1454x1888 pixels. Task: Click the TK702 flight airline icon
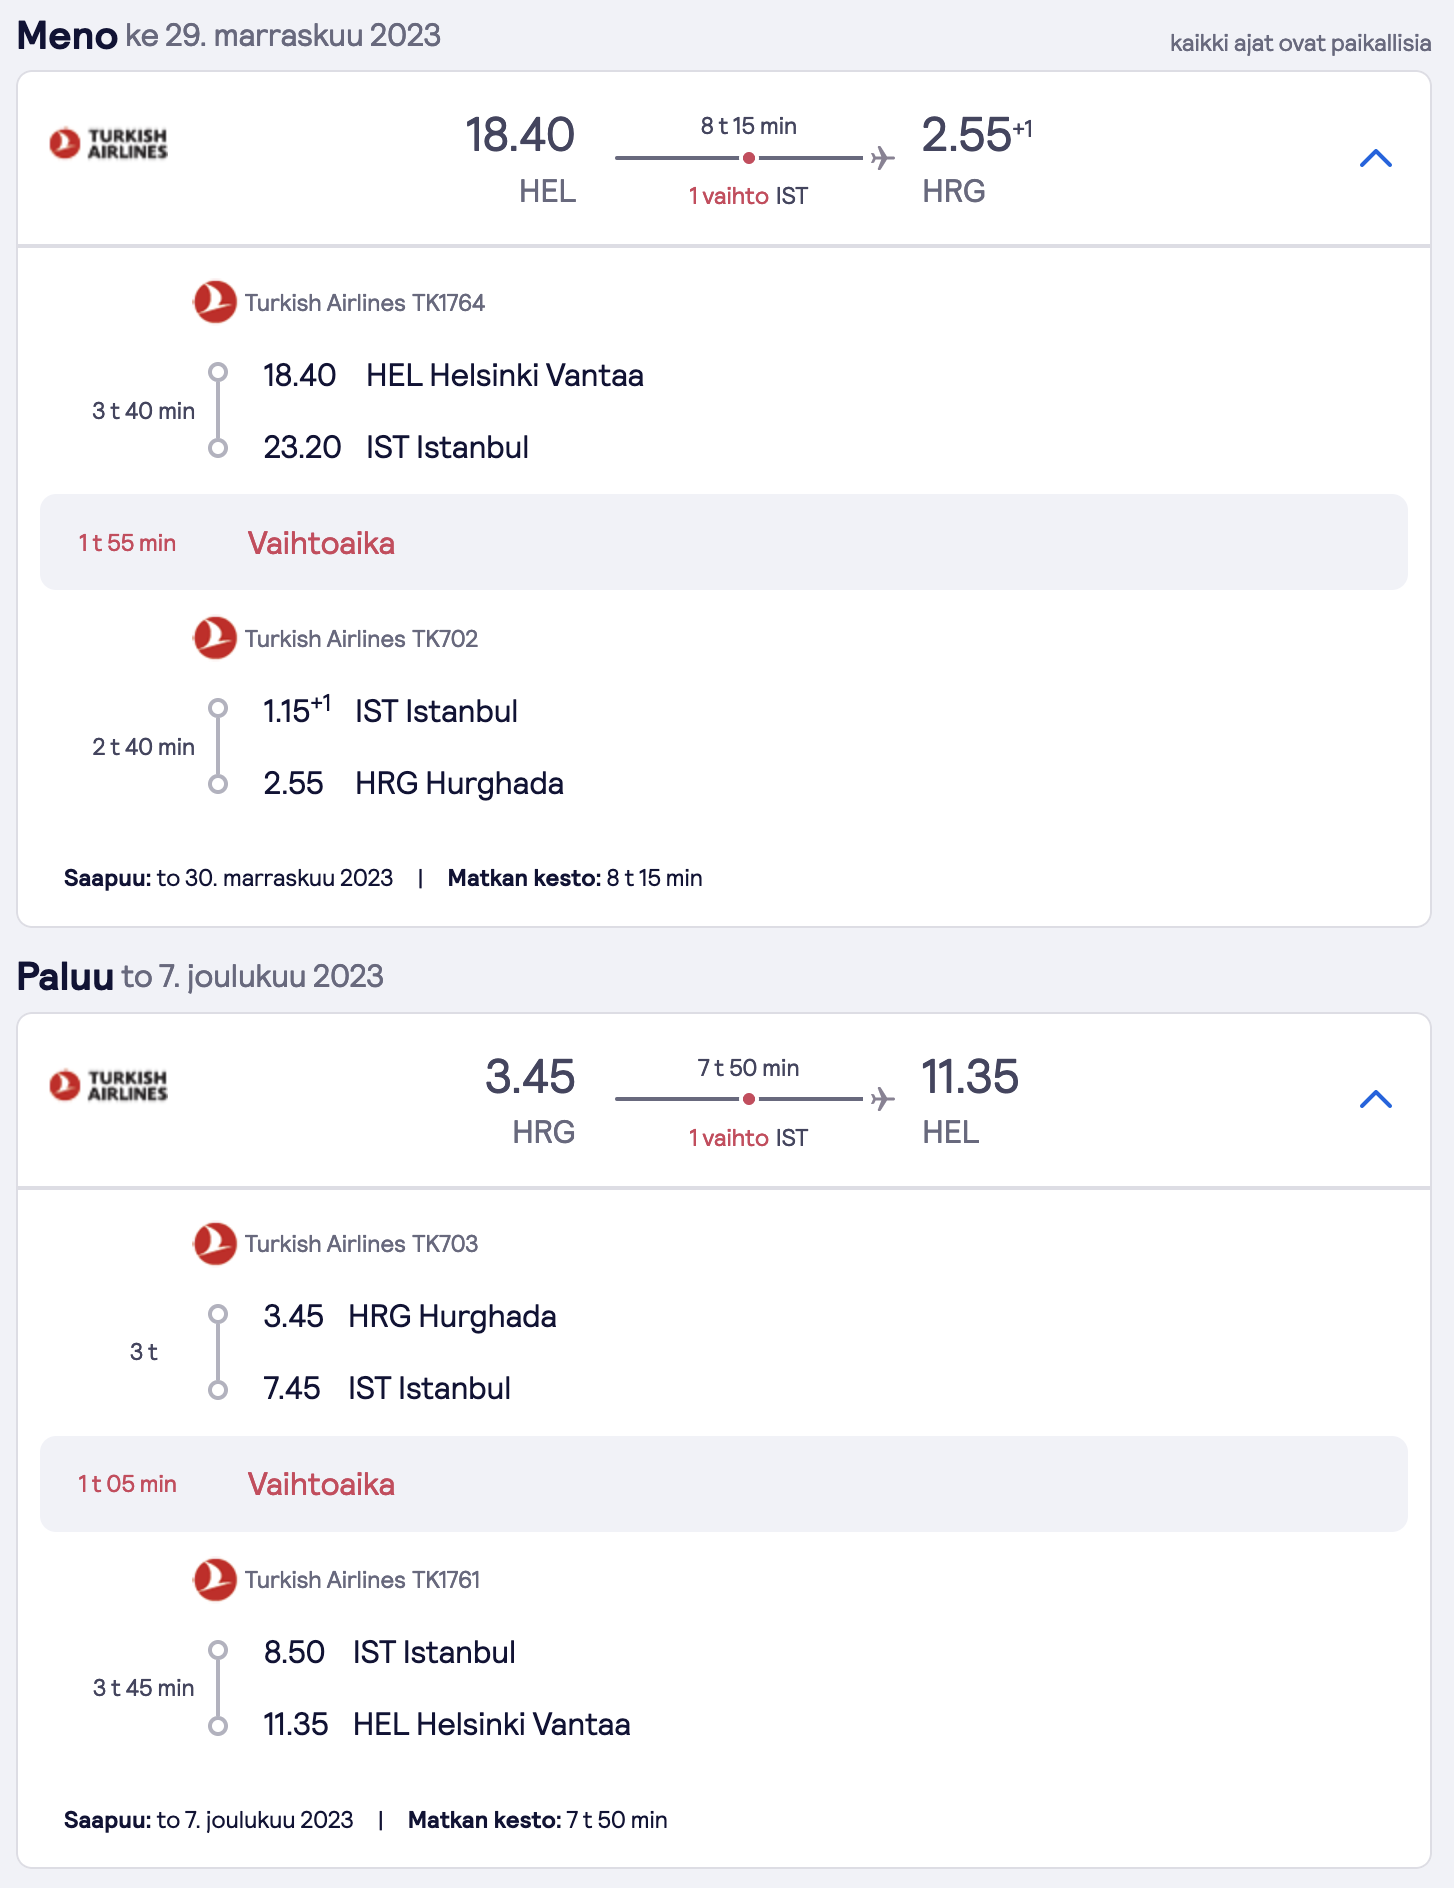pos(214,638)
